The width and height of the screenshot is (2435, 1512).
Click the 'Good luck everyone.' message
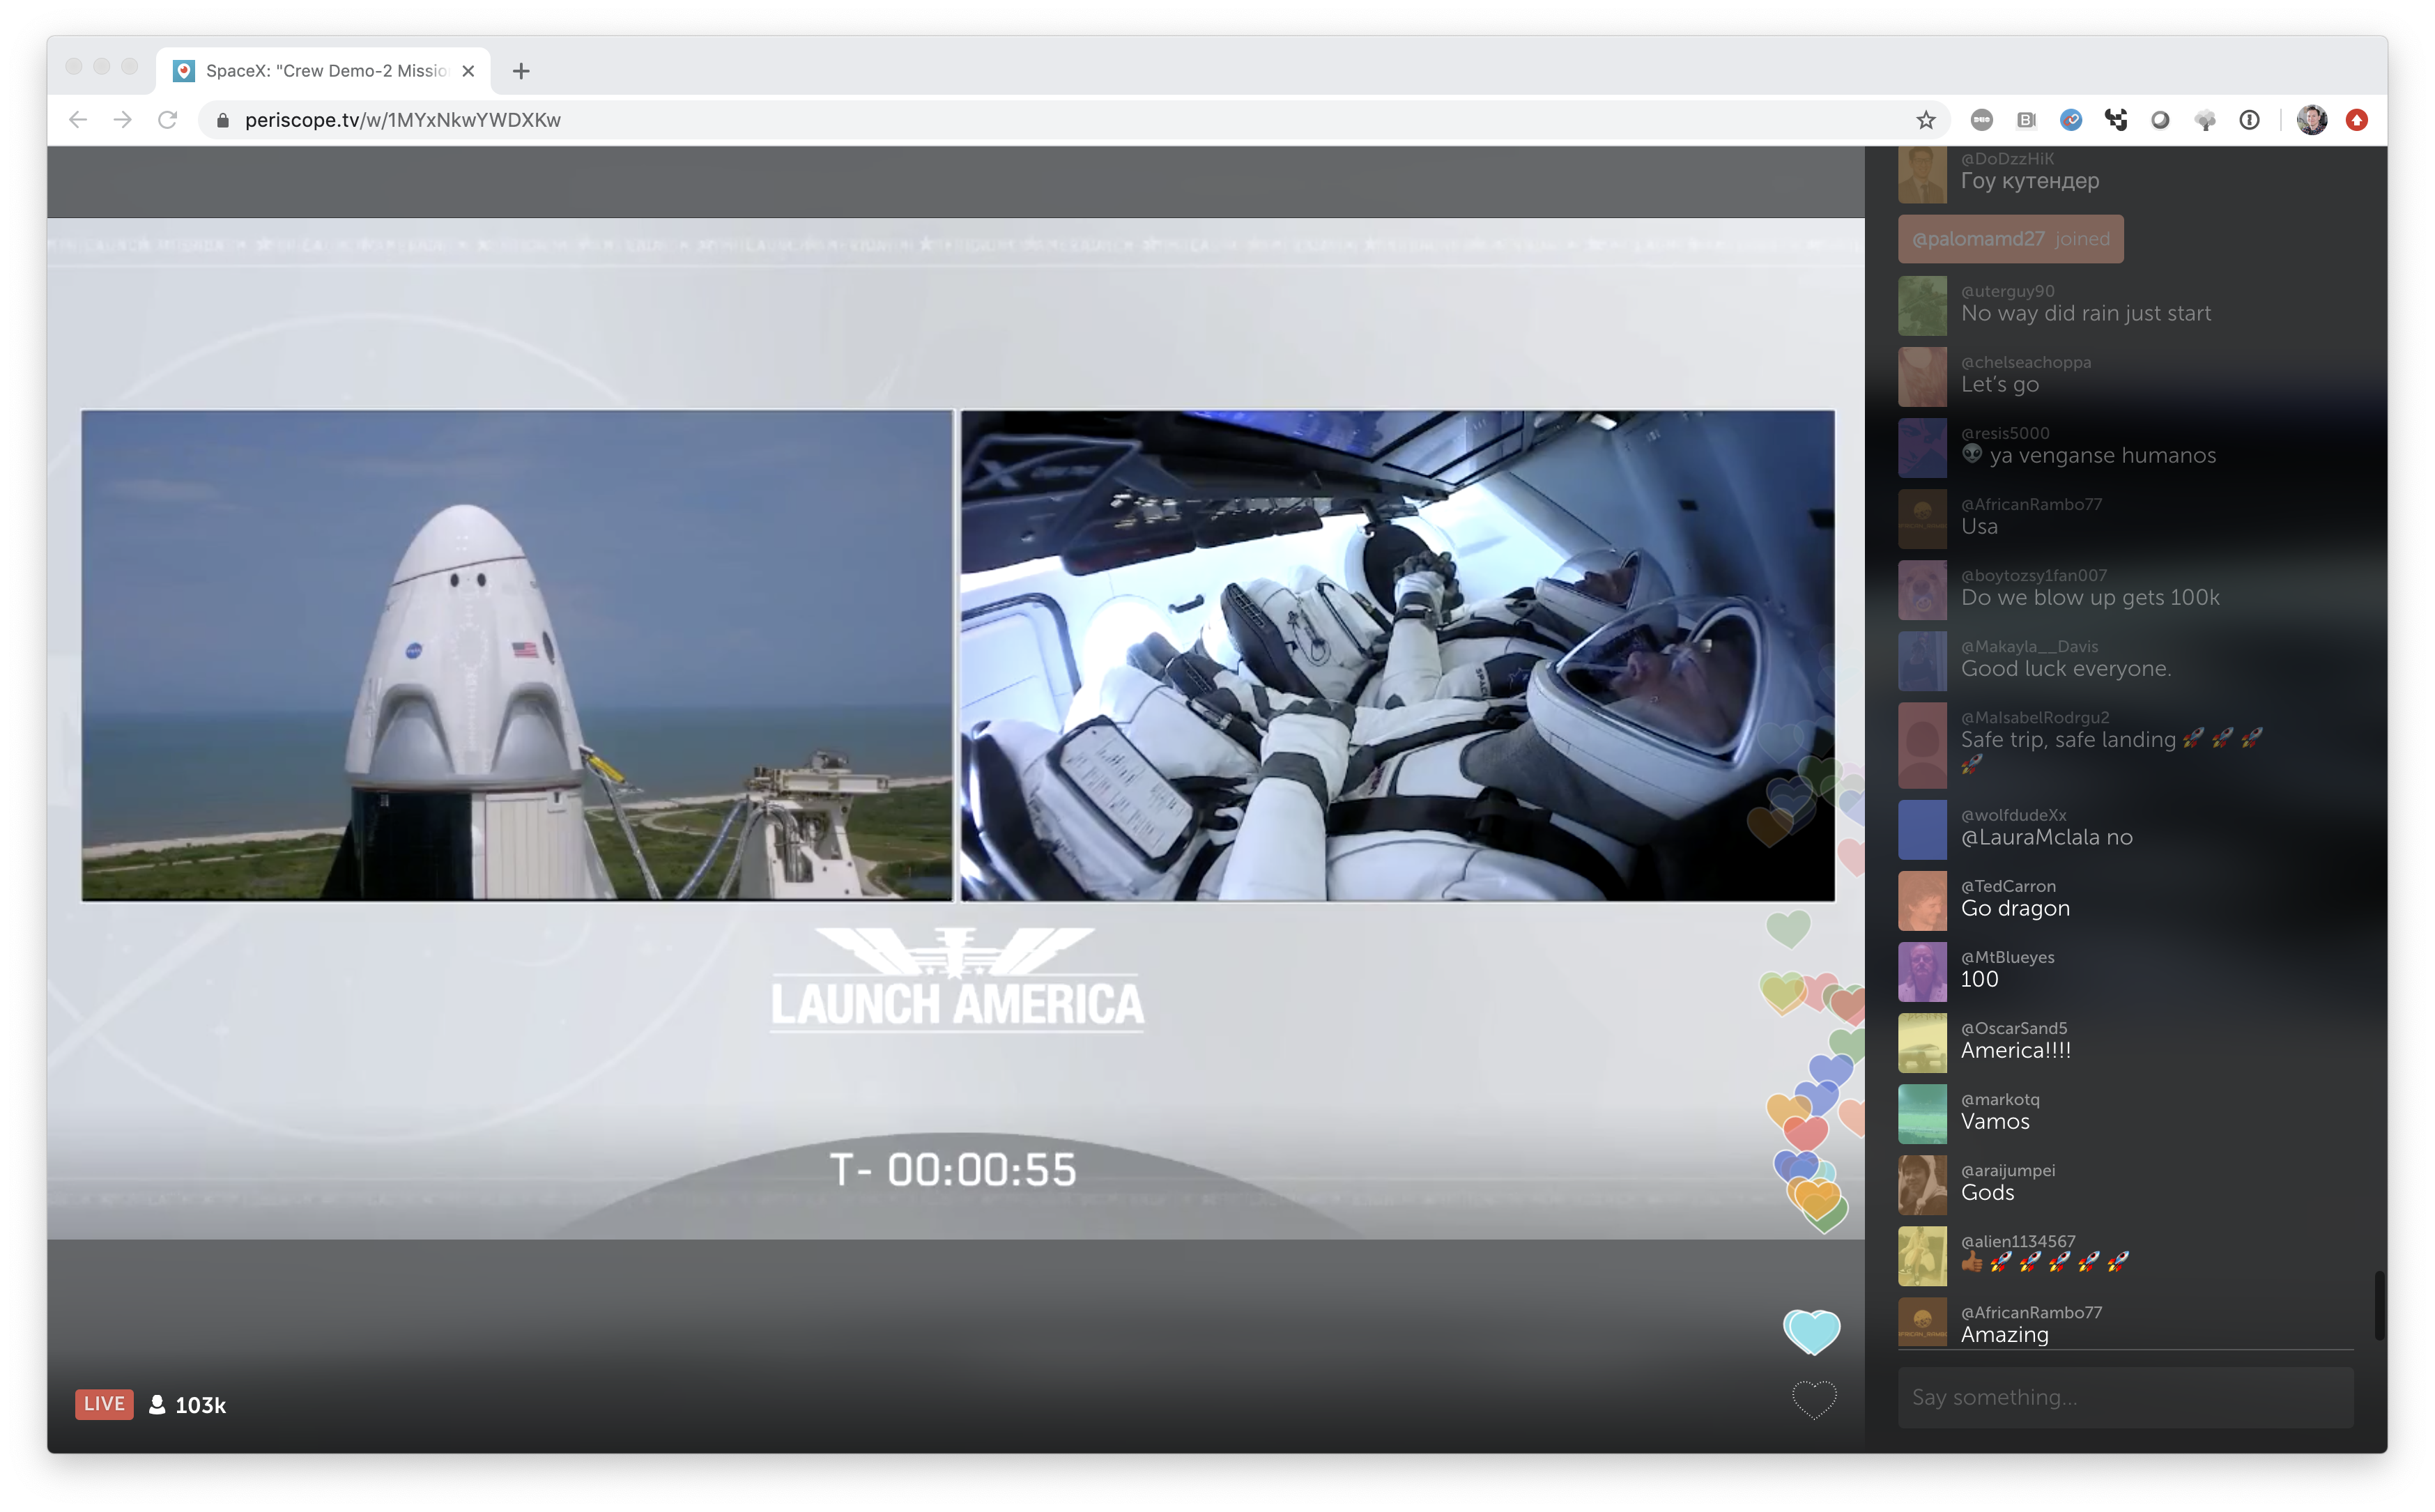pyautogui.click(x=2065, y=668)
